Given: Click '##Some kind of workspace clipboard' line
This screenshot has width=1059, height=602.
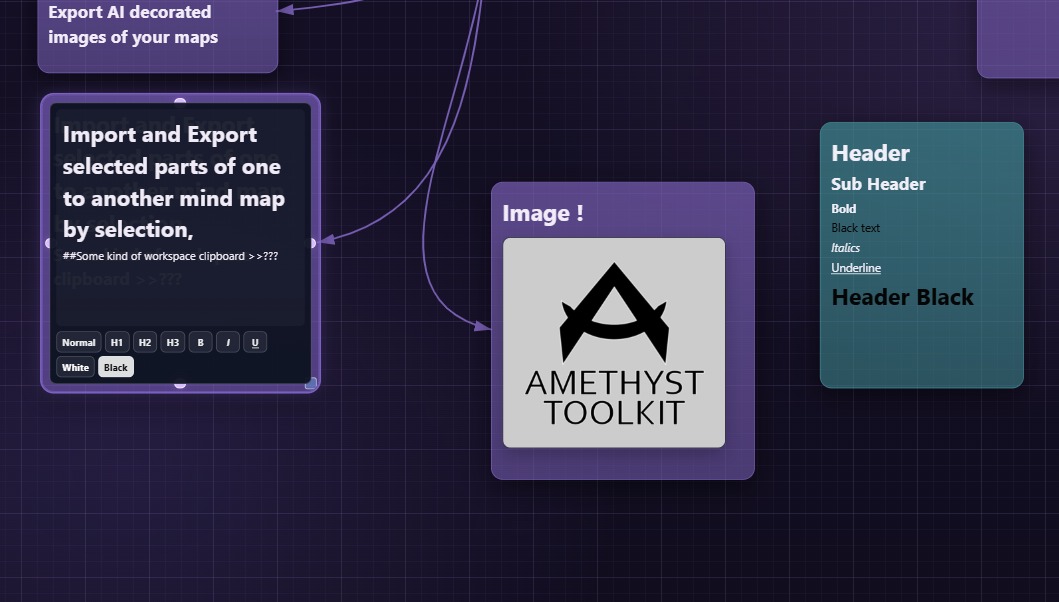Looking at the screenshot, I should point(170,256).
